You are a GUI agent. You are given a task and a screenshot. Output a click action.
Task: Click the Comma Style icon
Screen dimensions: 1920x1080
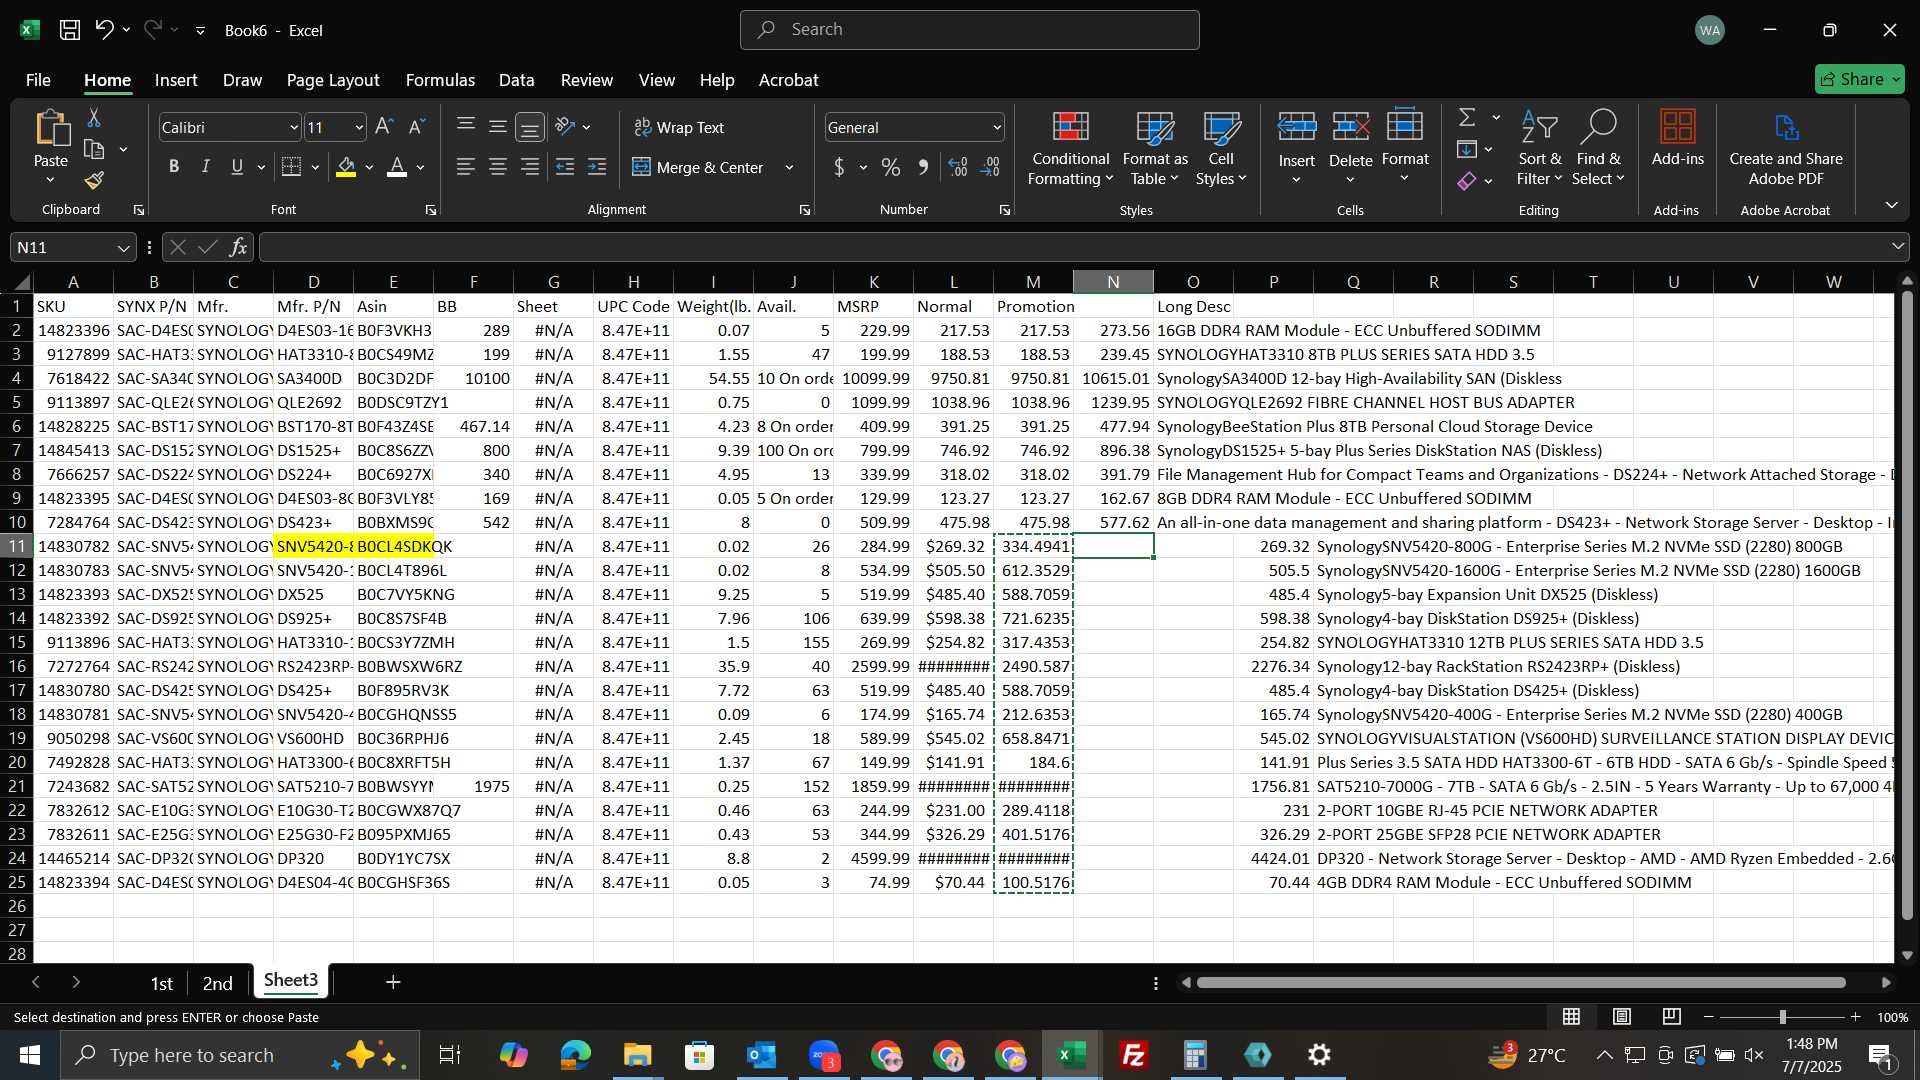pyautogui.click(x=923, y=167)
